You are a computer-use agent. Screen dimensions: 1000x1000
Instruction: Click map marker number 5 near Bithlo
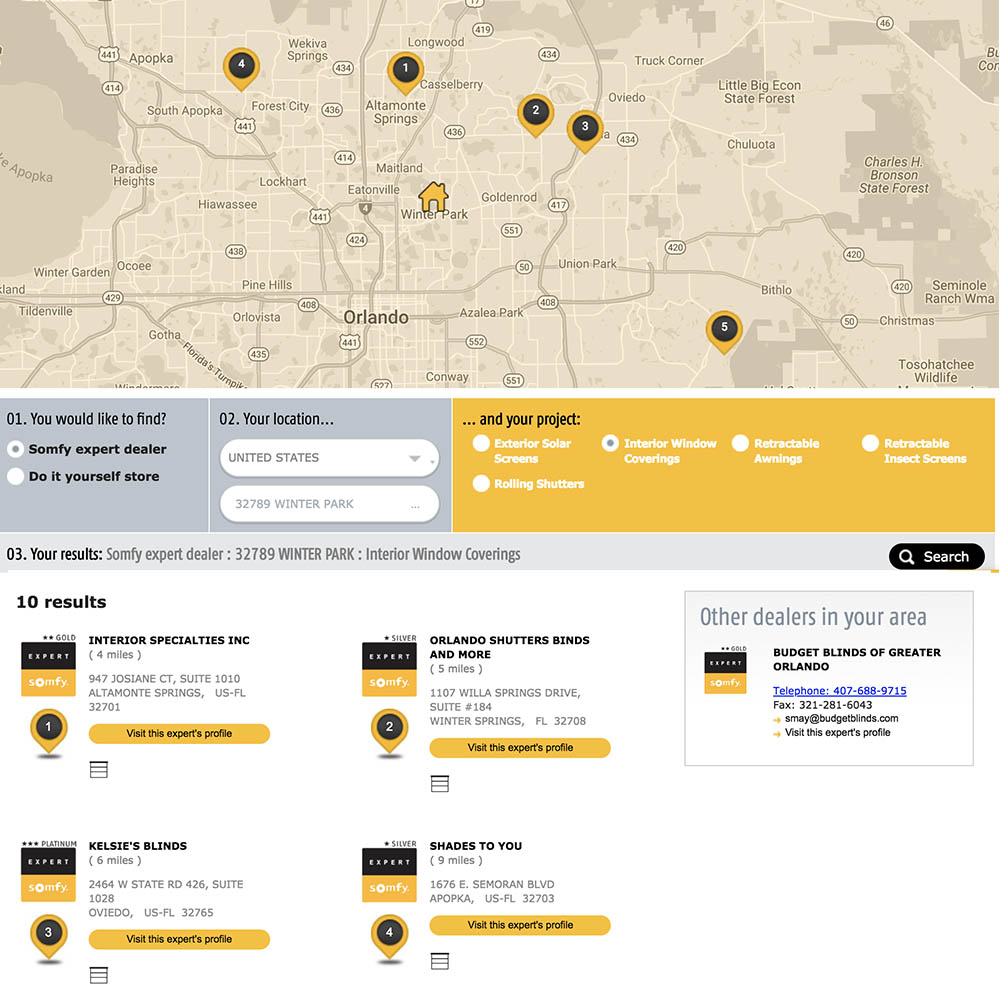point(724,332)
